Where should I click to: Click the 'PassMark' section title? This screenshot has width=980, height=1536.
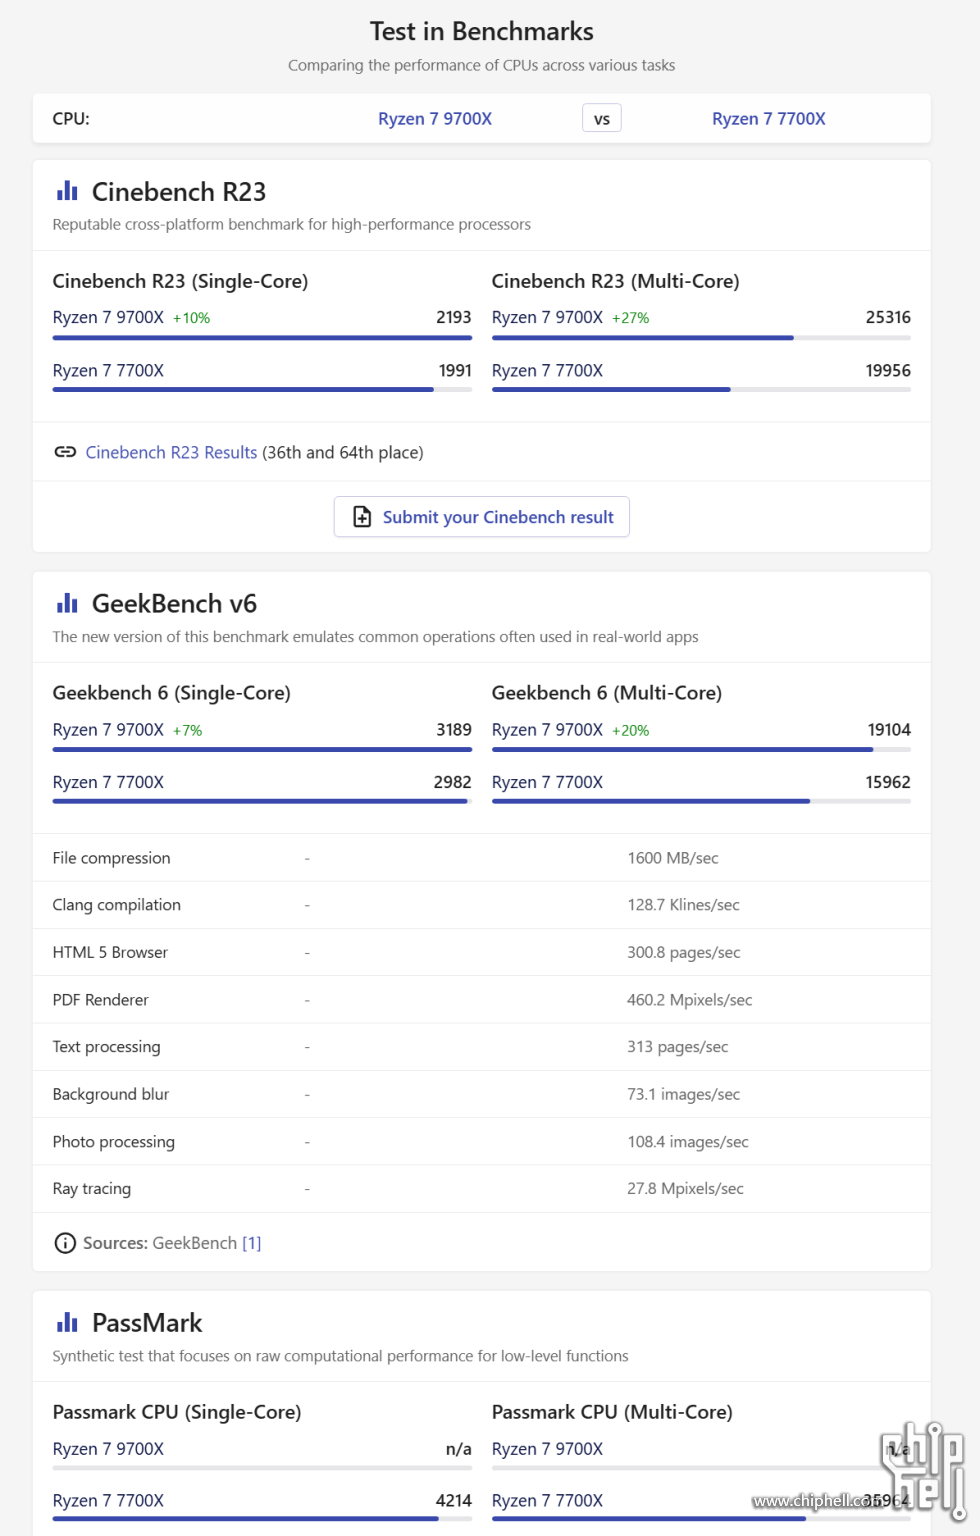point(147,1323)
